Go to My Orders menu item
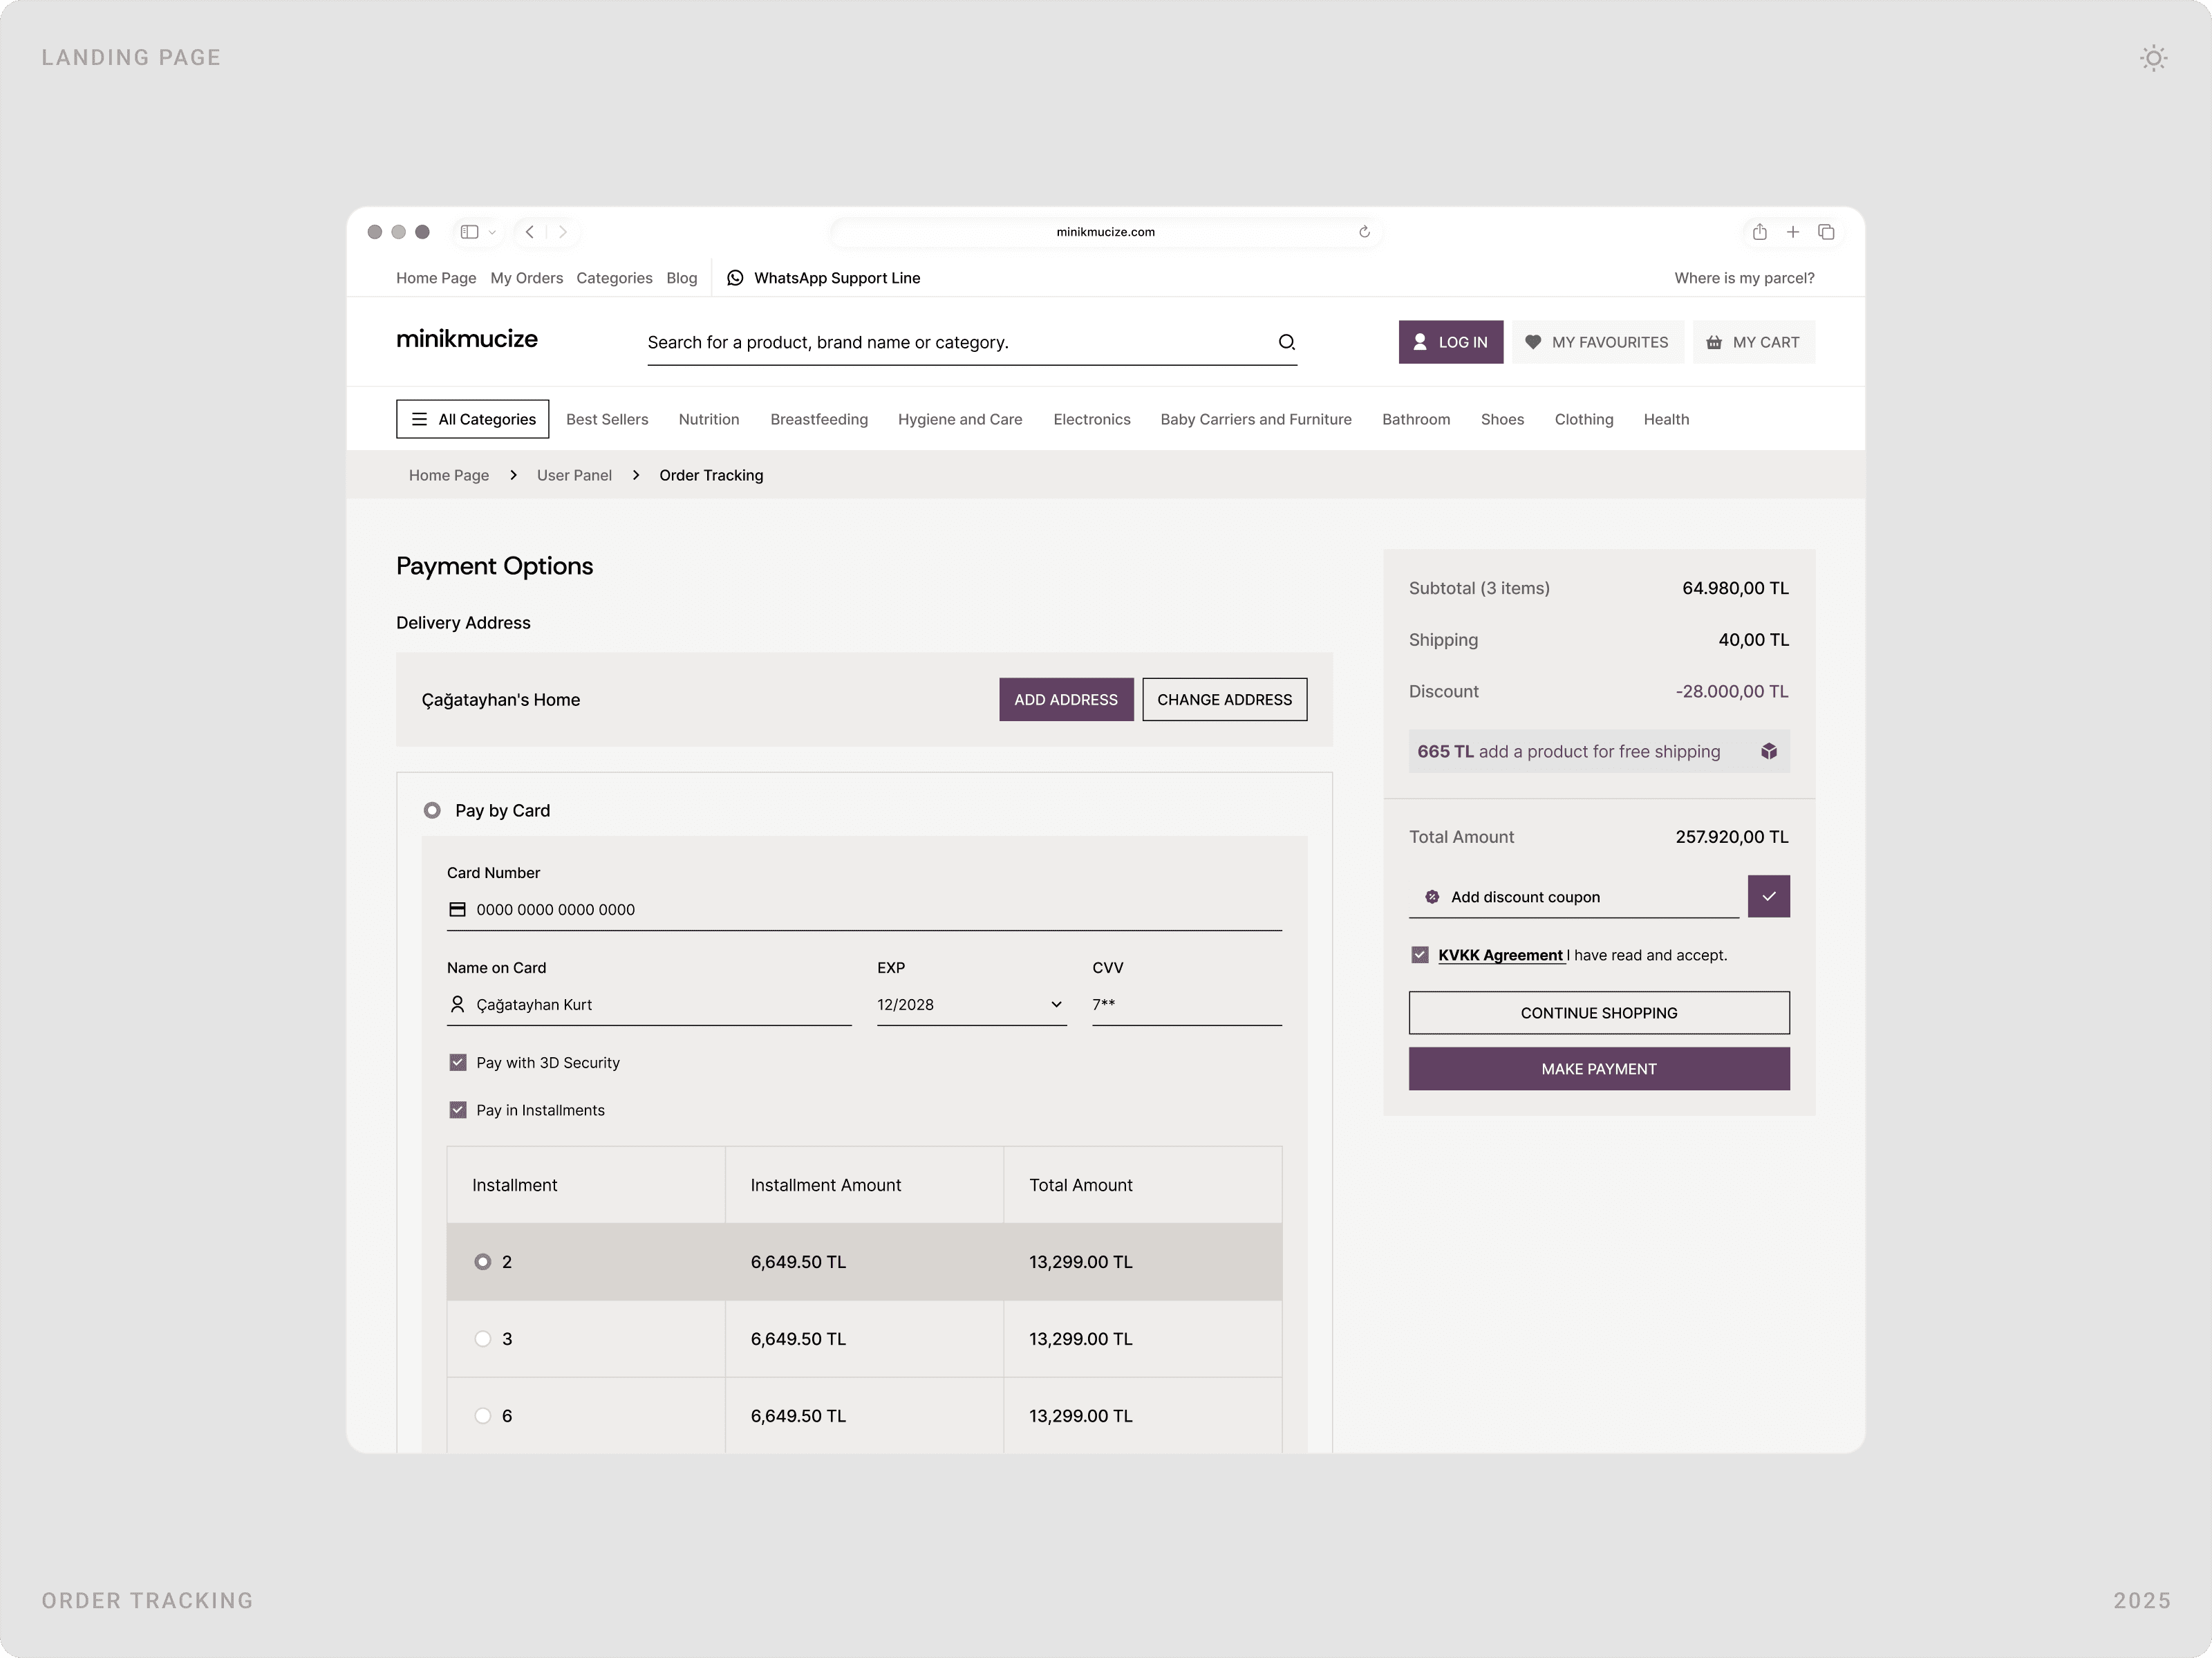The image size is (2212, 1658). 526,278
